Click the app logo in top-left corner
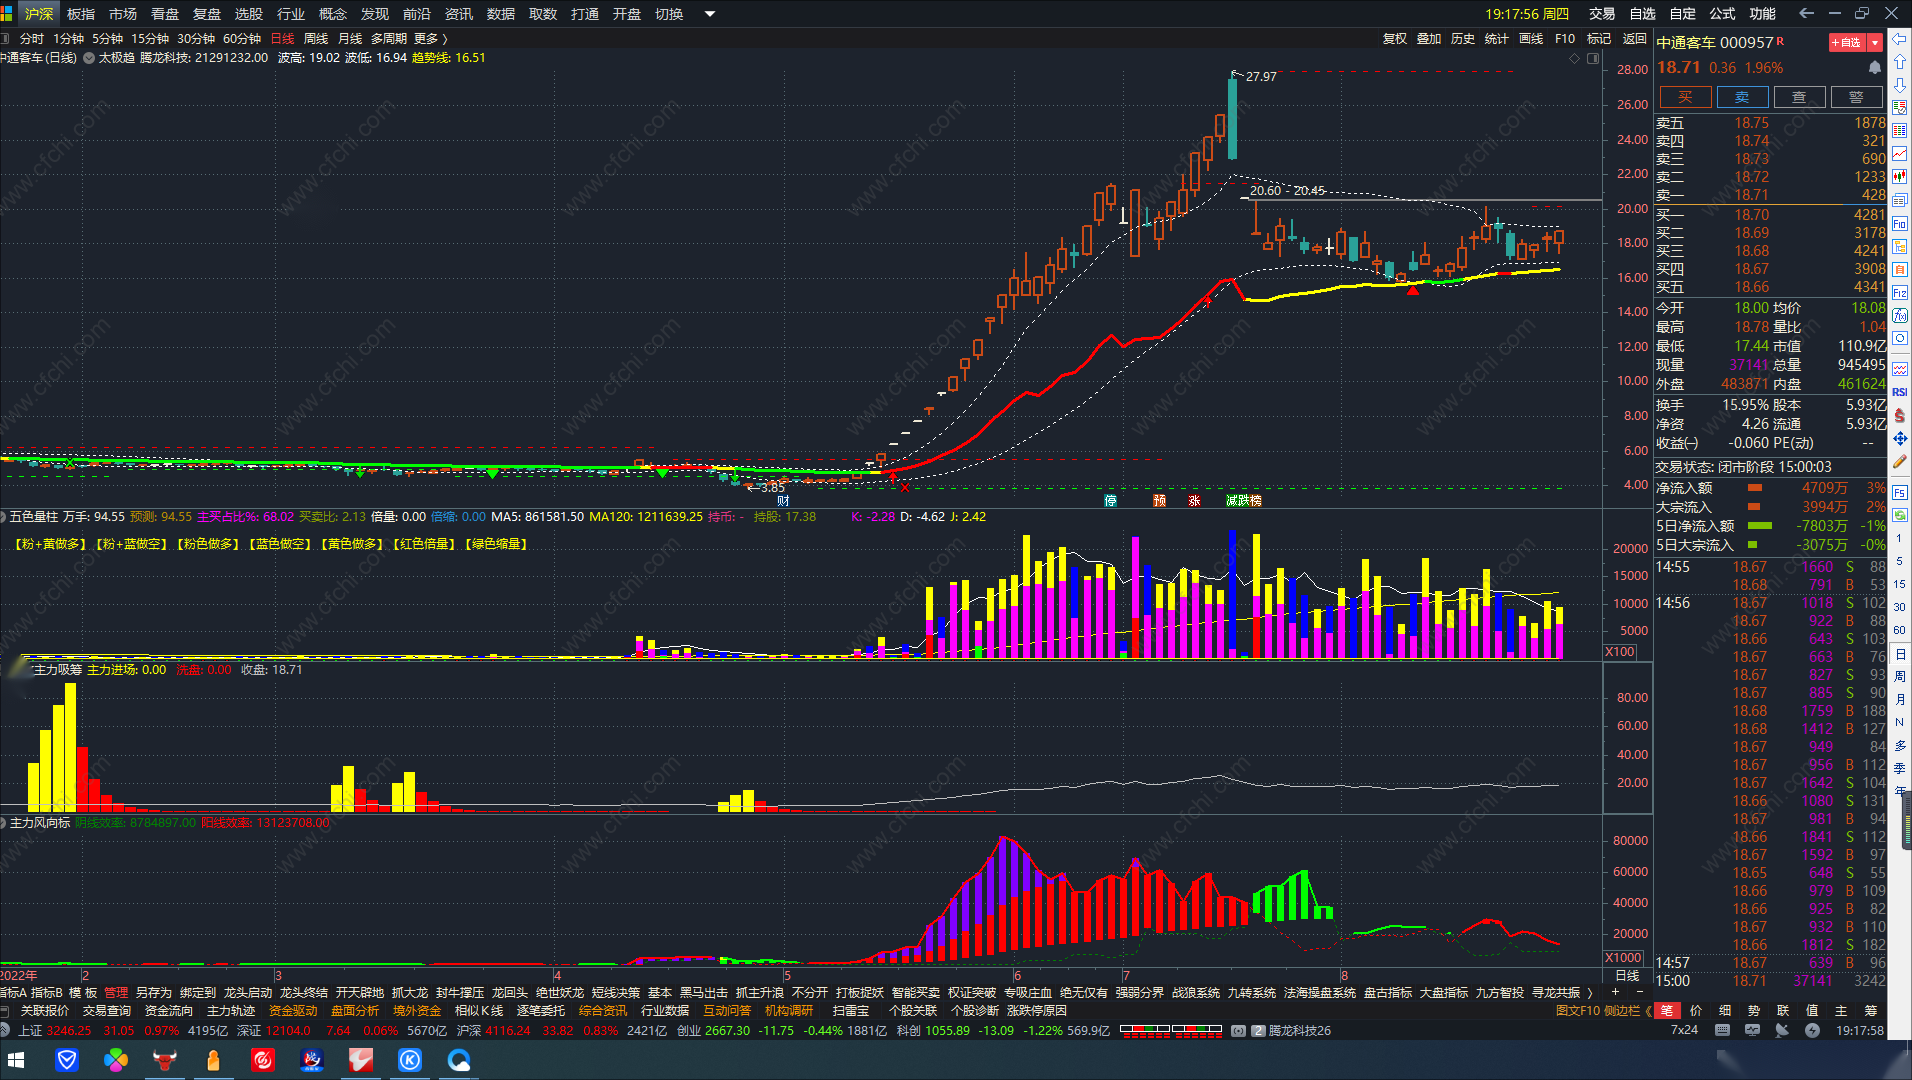Screen dimensions: 1912x1080 [8, 13]
